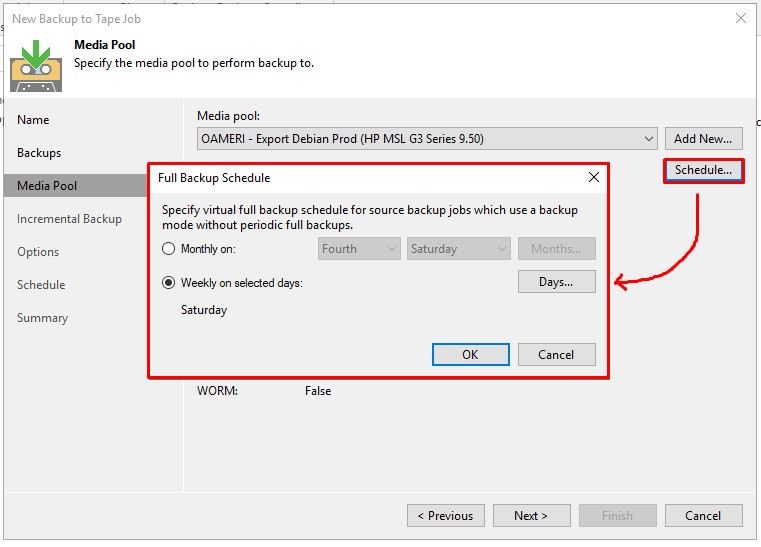Expand the Fourth week dropdown
Screen dimensions: 761x547
point(358,249)
